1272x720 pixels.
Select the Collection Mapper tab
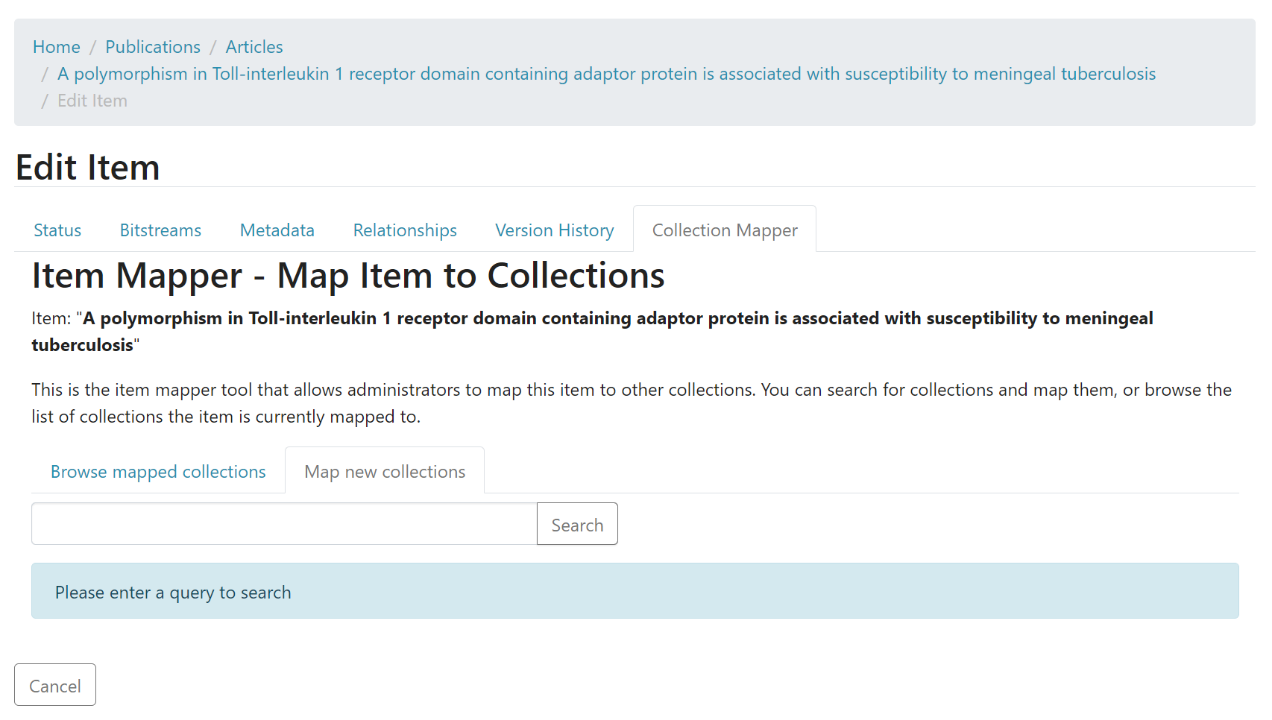[724, 230]
